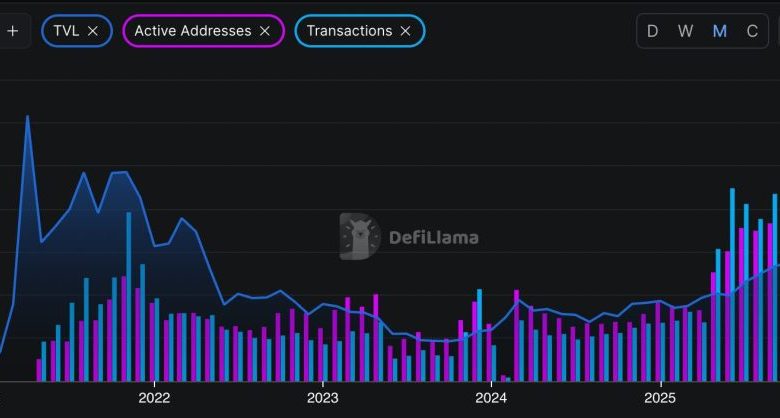Viewport: 780px width, 418px height.
Task: Switch chart to weekly (W) interval
Action: [685, 31]
